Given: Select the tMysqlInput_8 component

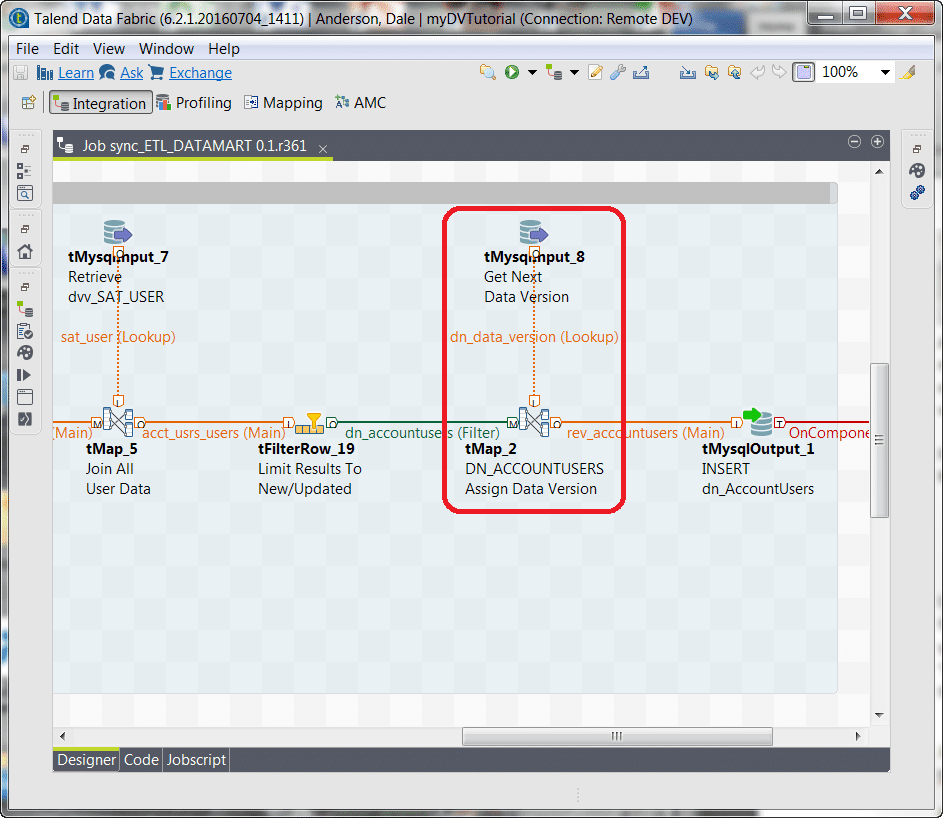Looking at the screenshot, I should [534, 234].
